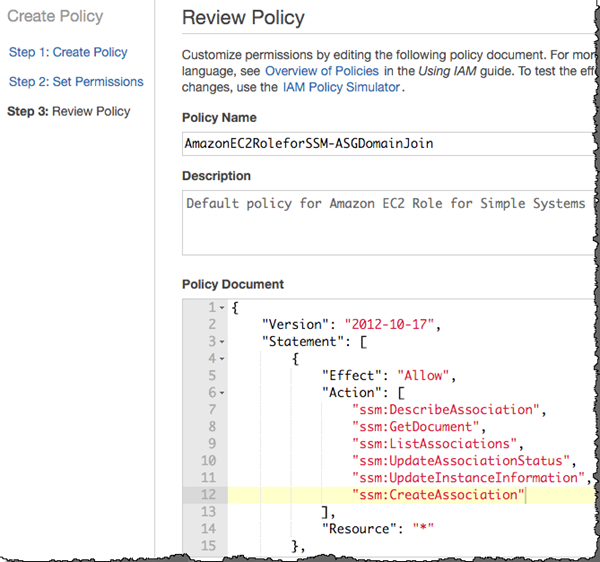The height and width of the screenshot is (562, 600).
Task: Open the IAM Policy Simulator link
Action: [341, 87]
